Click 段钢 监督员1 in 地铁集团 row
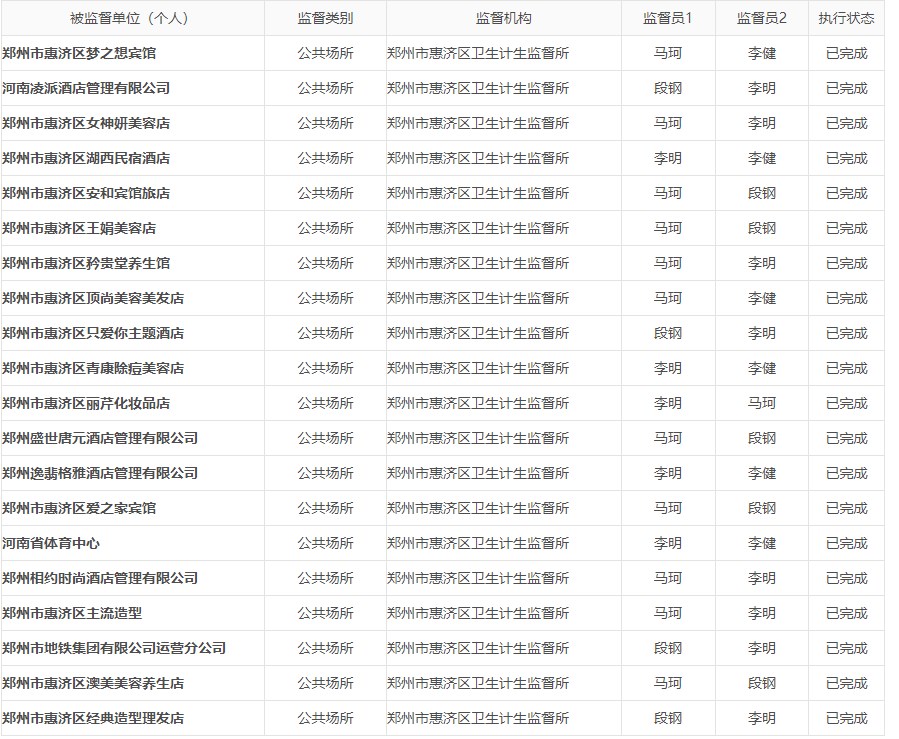The image size is (899, 739). 667,648
